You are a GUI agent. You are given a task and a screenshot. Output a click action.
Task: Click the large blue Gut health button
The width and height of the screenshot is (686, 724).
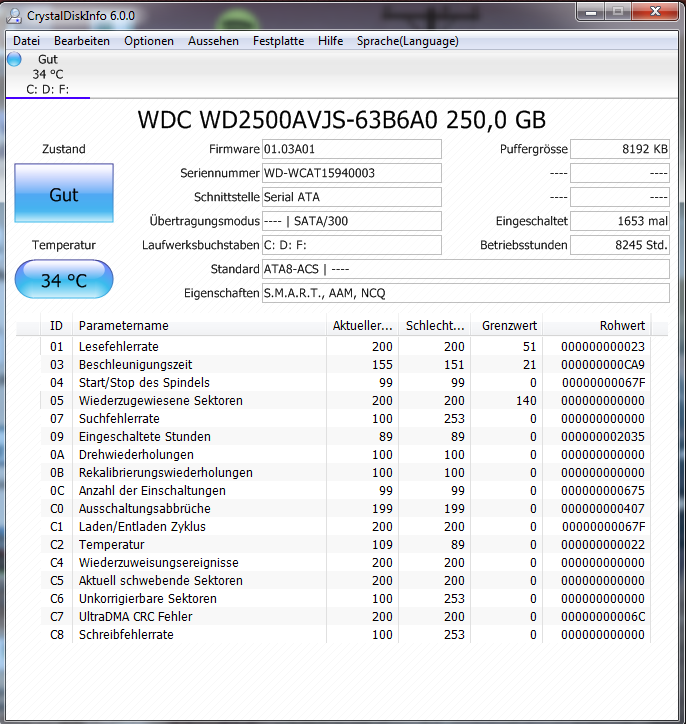click(64, 193)
